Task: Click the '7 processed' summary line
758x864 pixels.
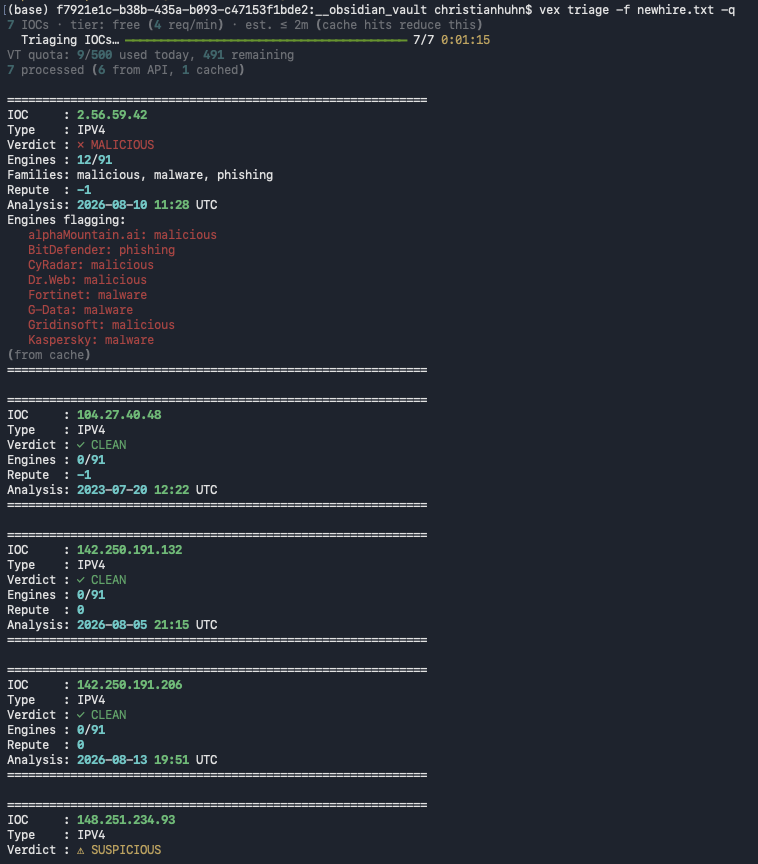Action: (x=126, y=70)
